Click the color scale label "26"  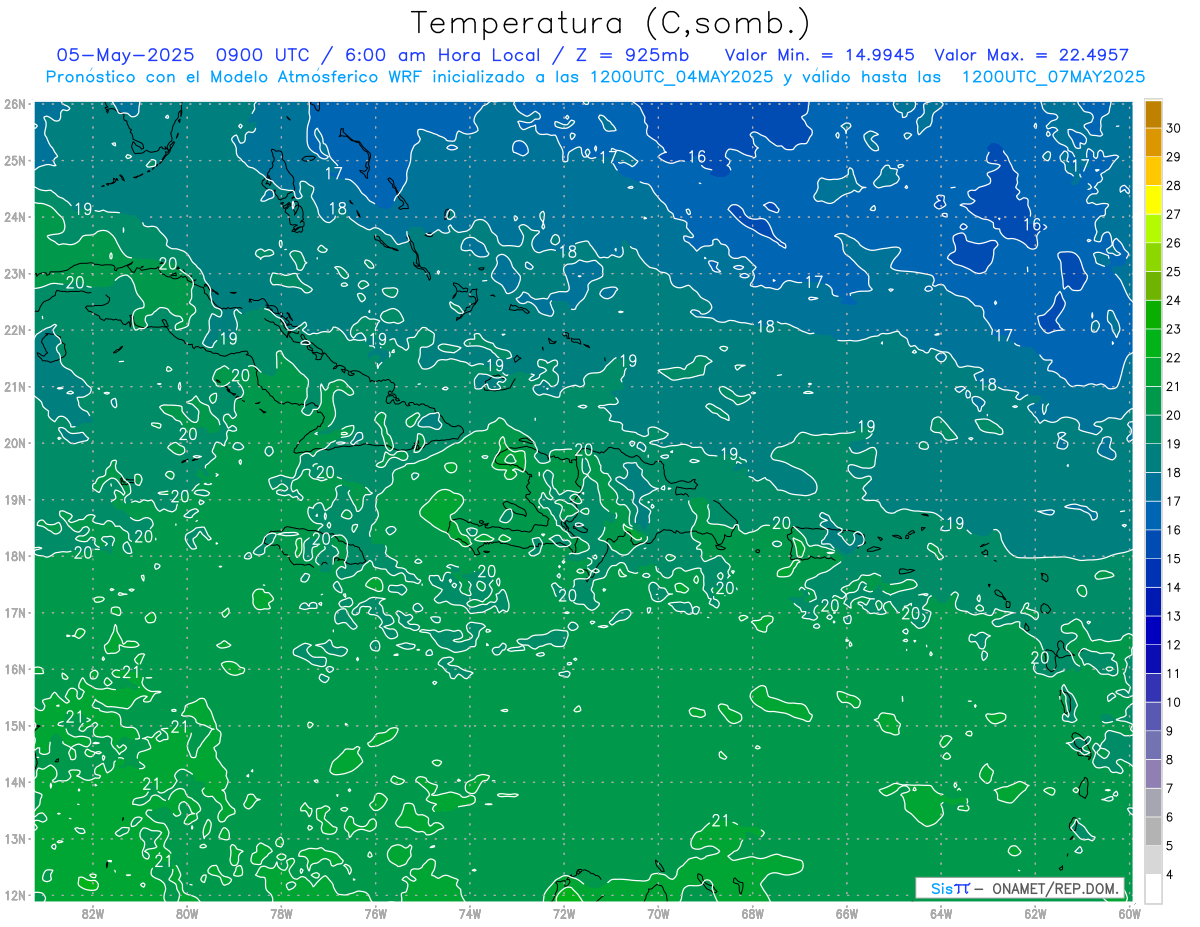[x=1174, y=243]
